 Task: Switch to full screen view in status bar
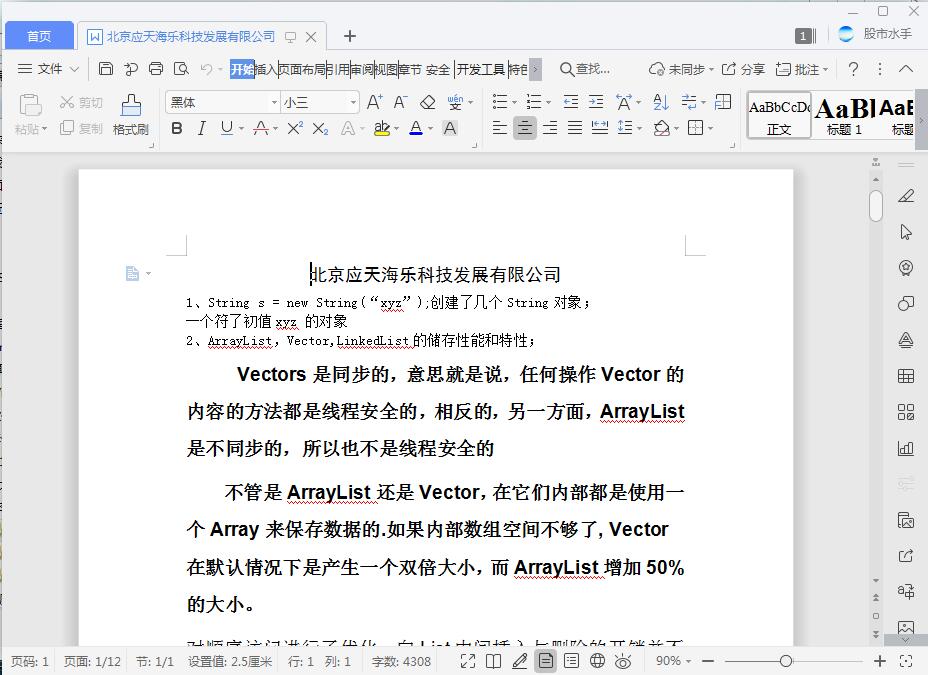(x=468, y=661)
